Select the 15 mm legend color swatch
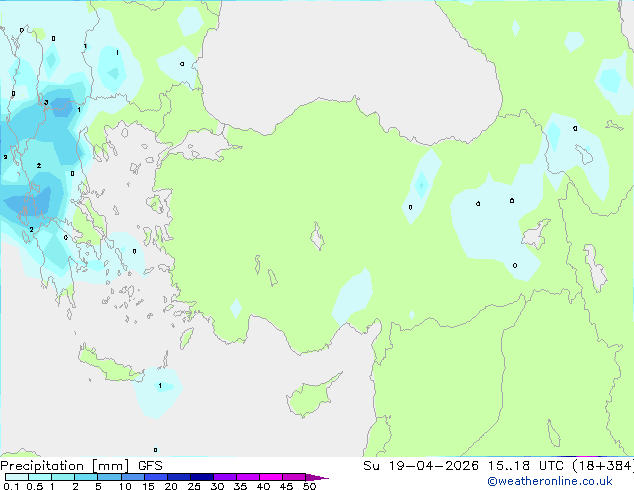The image size is (634, 490). [155, 477]
